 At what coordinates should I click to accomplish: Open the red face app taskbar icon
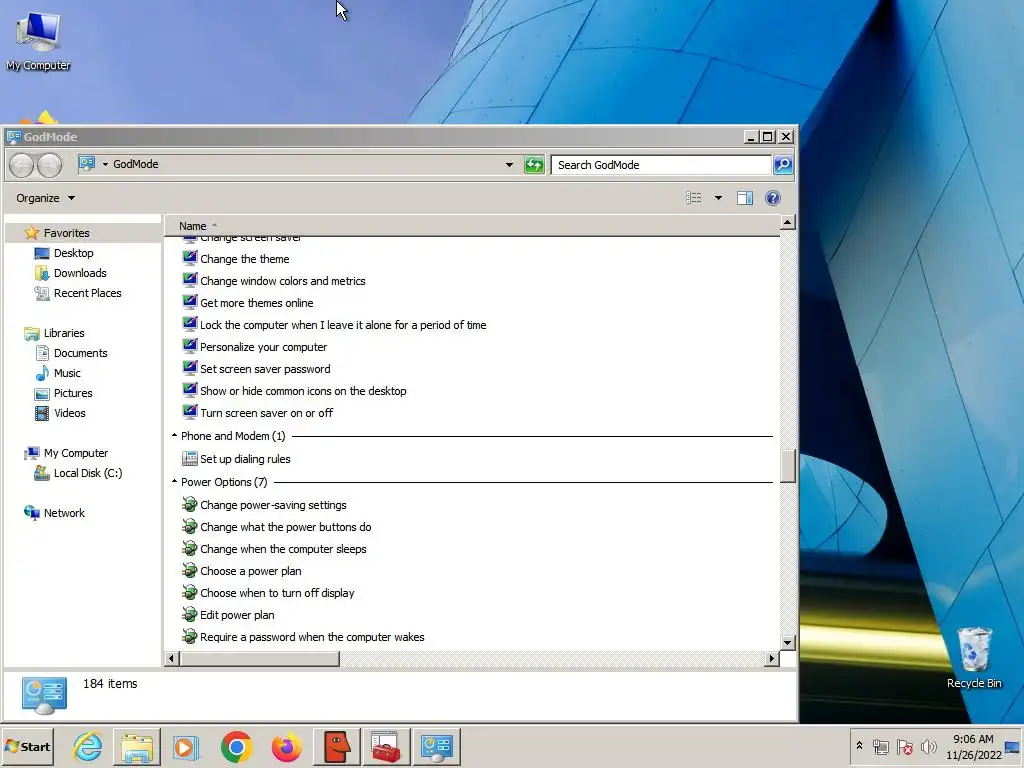click(x=337, y=746)
